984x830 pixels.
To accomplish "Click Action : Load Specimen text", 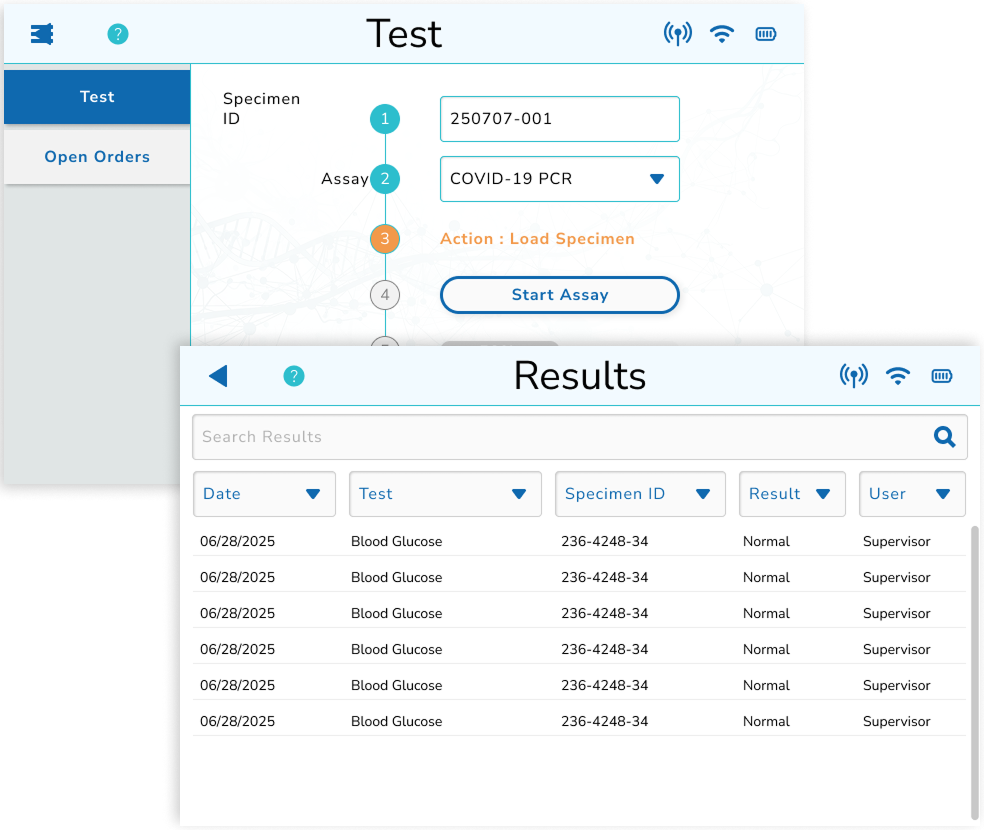I will click(x=537, y=238).
